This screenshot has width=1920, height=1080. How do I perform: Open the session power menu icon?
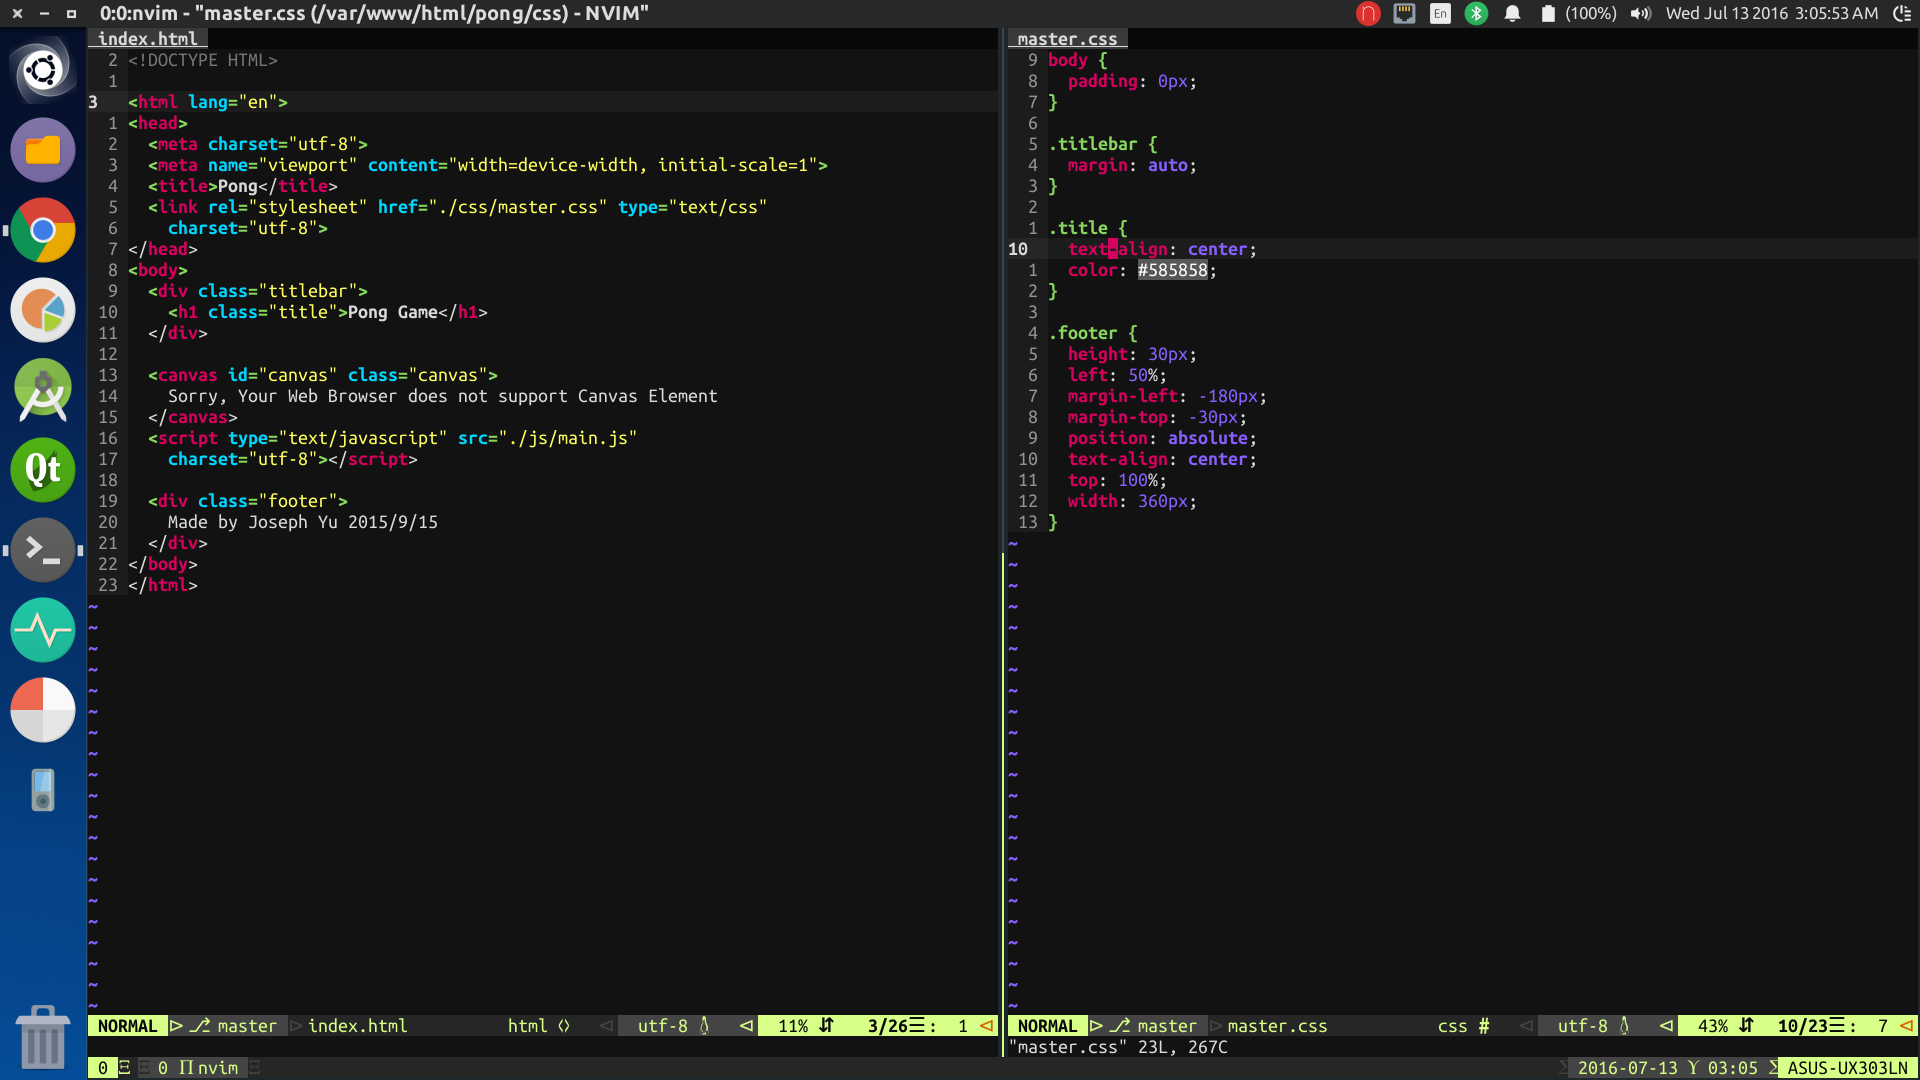click(1902, 14)
